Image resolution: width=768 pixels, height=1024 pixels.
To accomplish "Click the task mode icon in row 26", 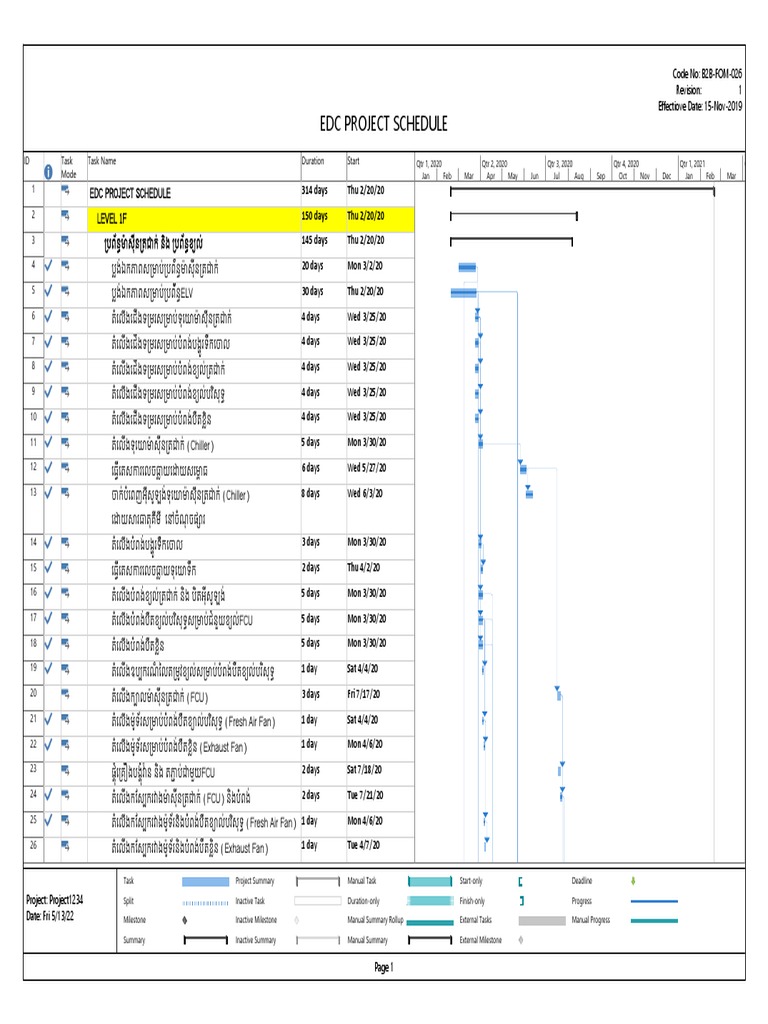I will tap(65, 846).
